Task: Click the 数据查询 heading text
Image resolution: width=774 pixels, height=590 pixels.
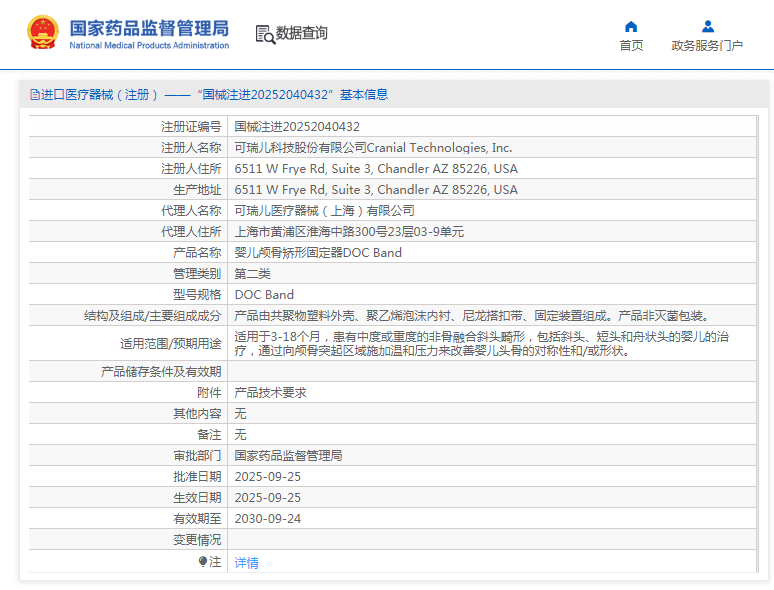Action: (x=301, y=33)
